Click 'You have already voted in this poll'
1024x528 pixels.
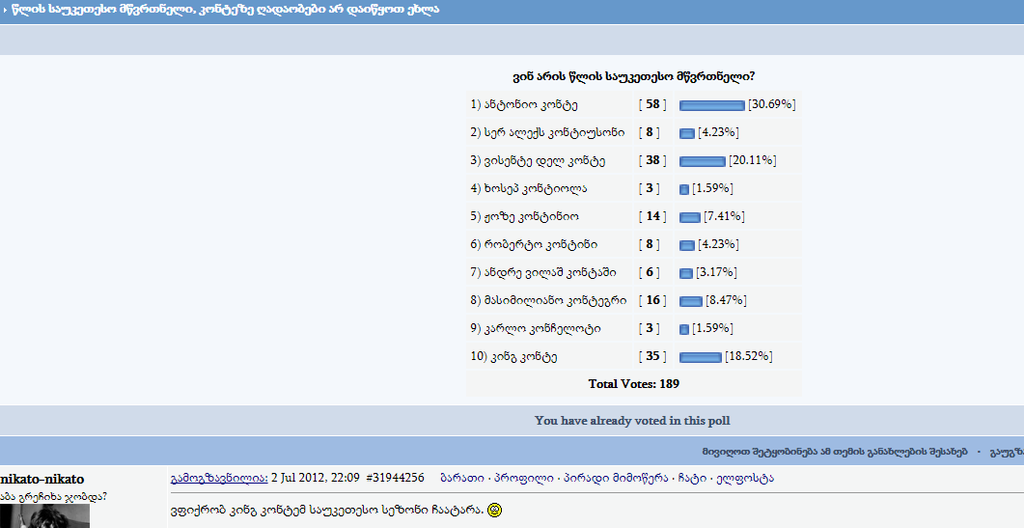[x=632, y=421]
